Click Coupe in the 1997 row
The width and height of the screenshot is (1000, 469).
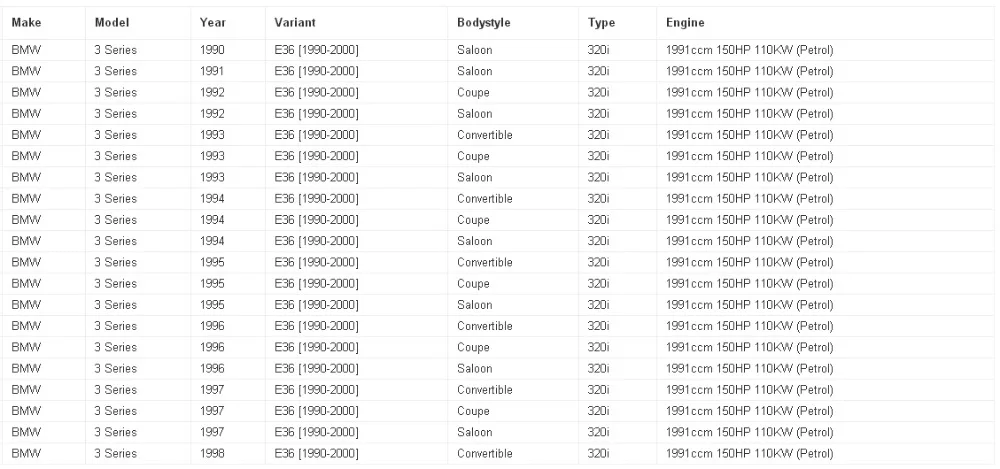tap(473, 411)
